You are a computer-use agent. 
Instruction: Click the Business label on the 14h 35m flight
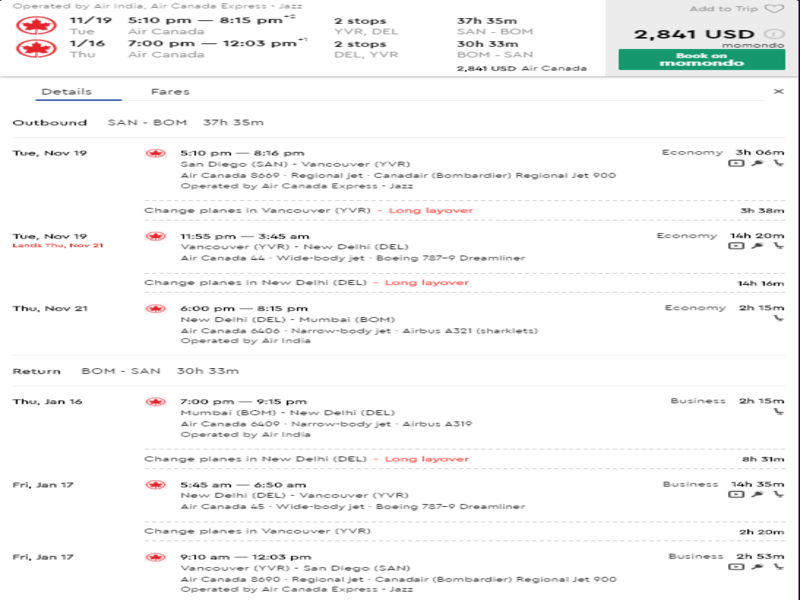[x=690, y=484]
